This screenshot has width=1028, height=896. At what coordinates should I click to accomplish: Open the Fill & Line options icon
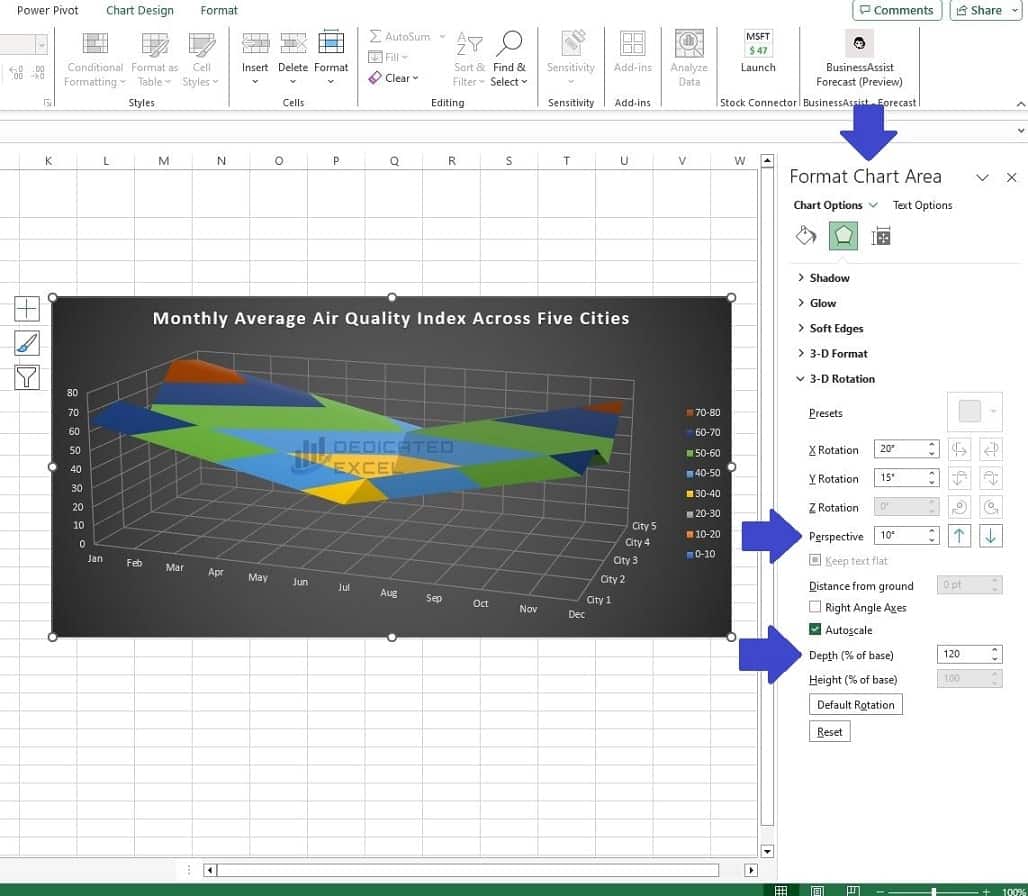pos(806,235)
